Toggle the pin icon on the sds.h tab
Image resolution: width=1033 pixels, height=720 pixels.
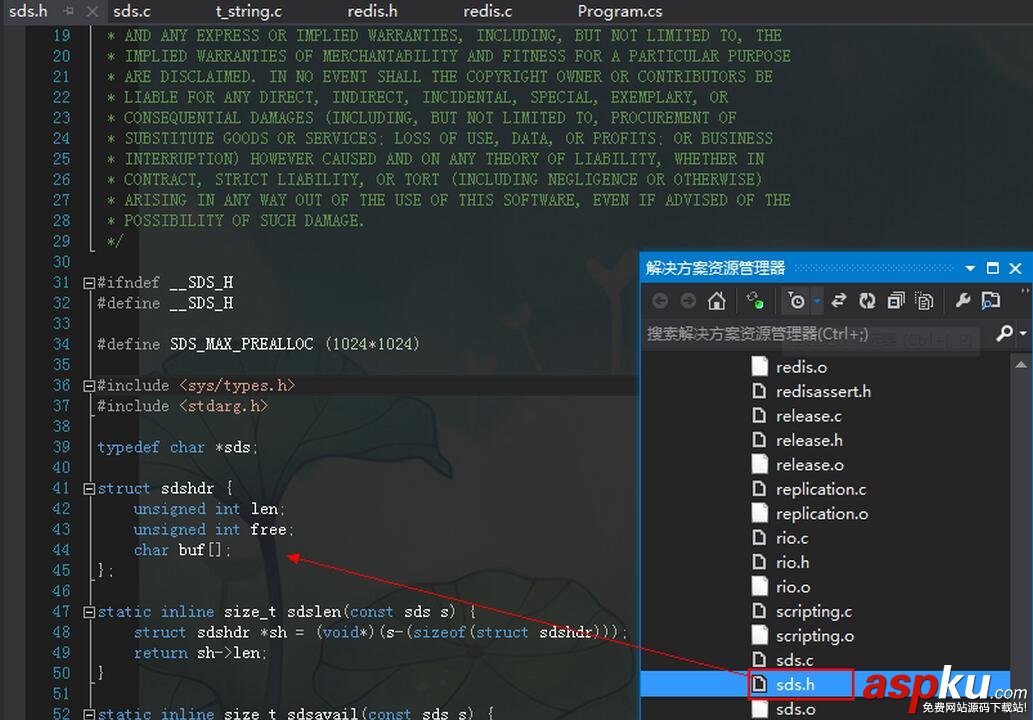point(69,11)
